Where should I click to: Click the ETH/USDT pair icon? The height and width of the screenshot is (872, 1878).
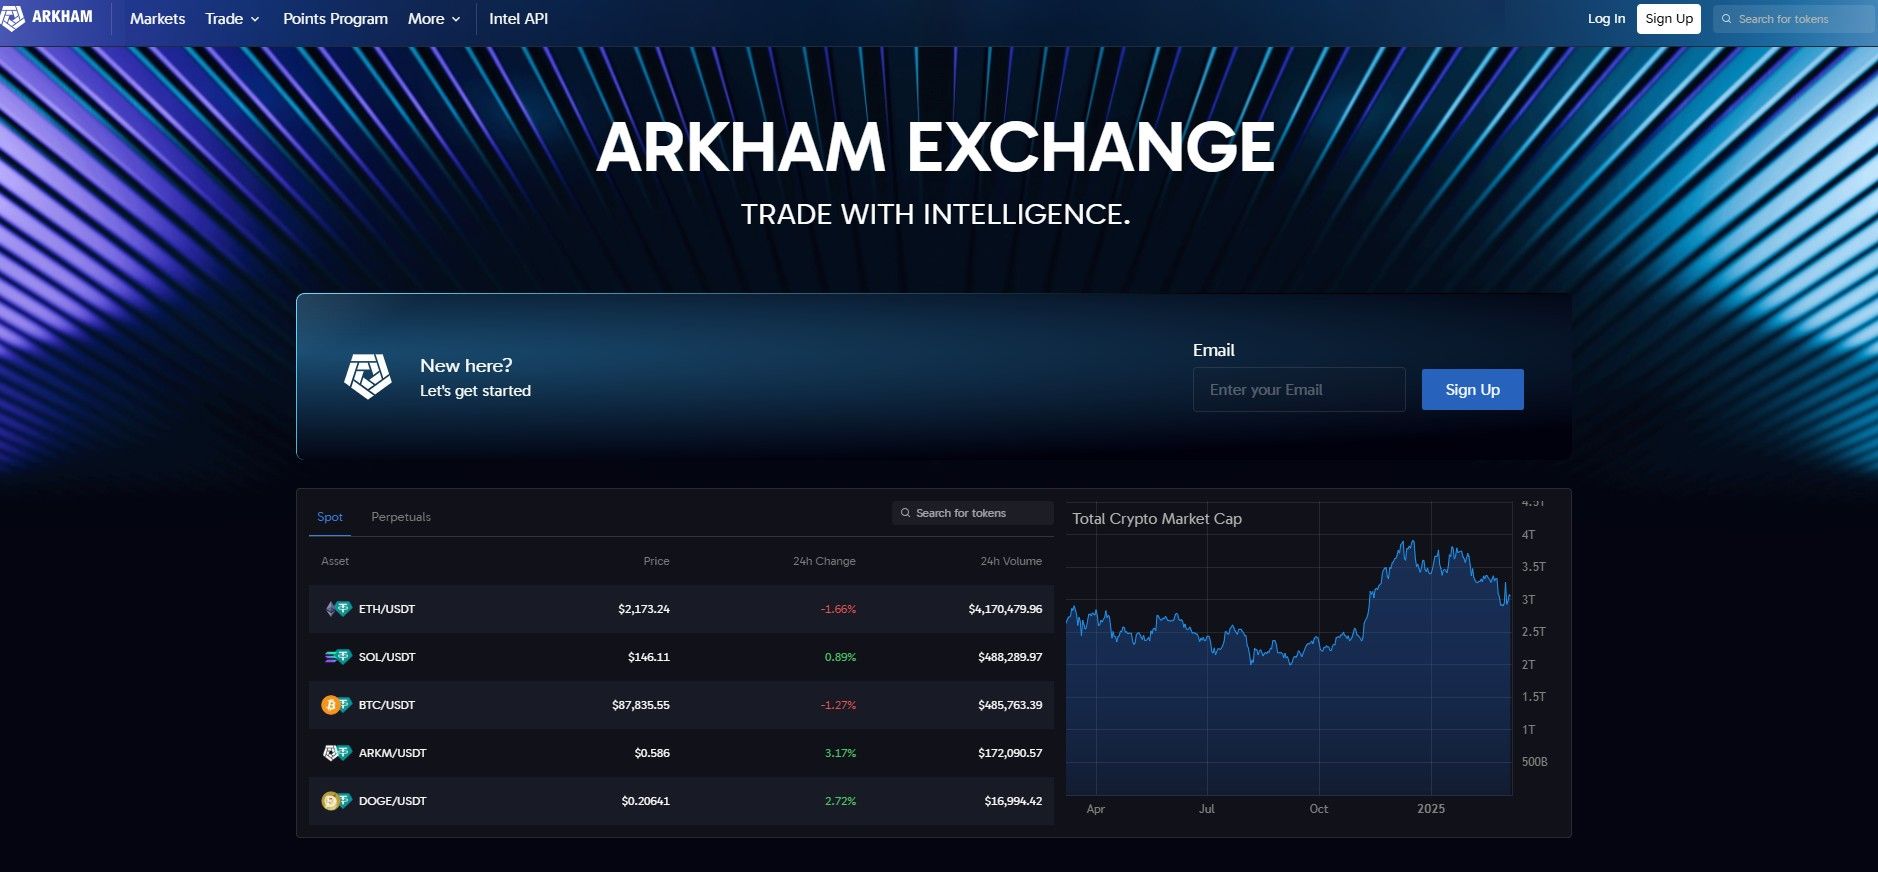[338, 609]
